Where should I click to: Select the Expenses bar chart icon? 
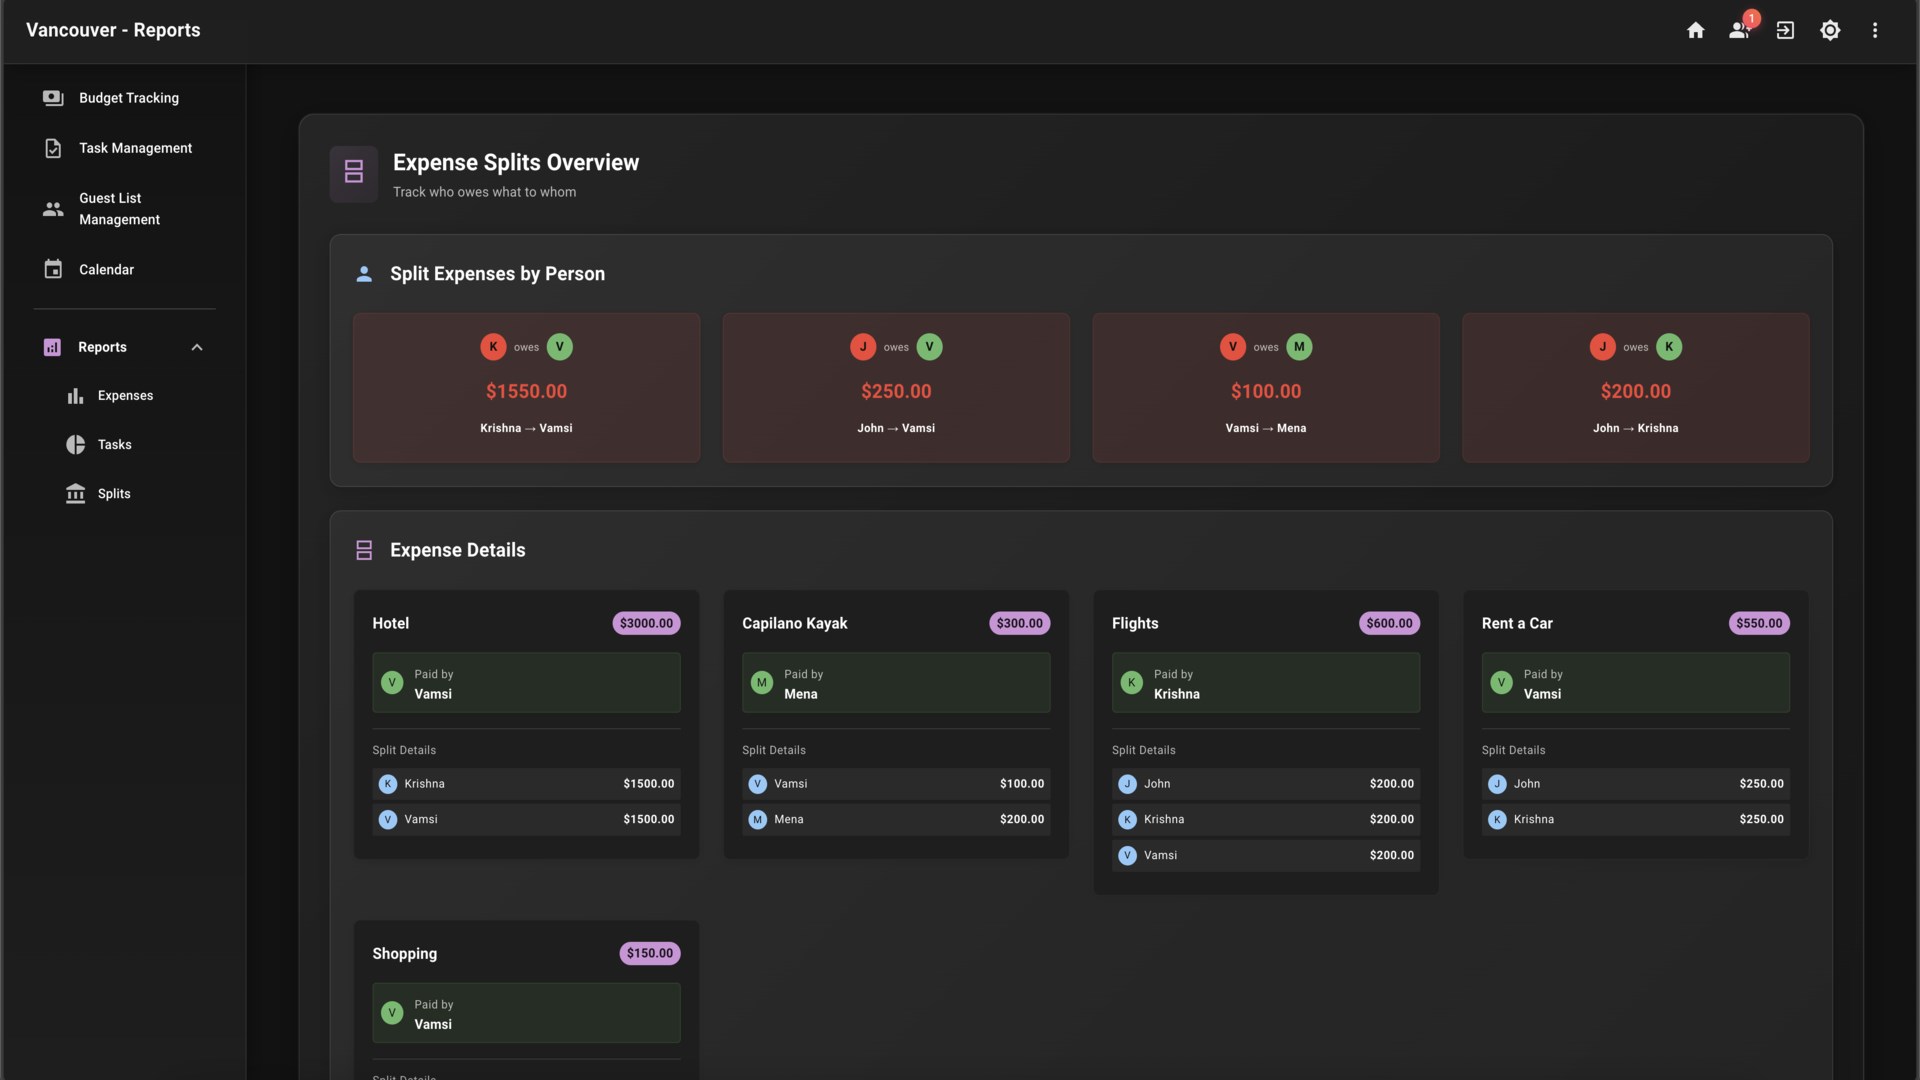click(75, 396)
